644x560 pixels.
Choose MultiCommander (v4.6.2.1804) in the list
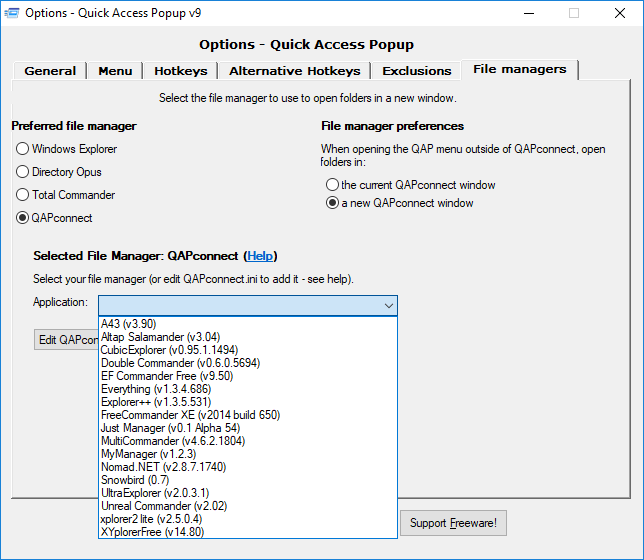[x=248, y=441]
